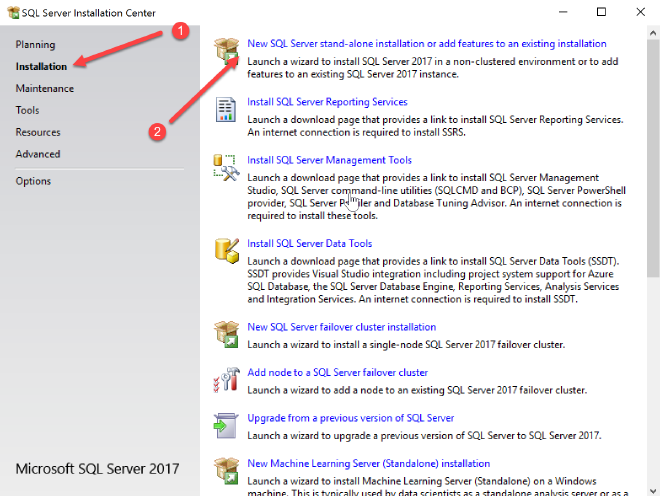
Task: Click the SQL Server Installation Center title bar icon
Action: coord(12,12)
